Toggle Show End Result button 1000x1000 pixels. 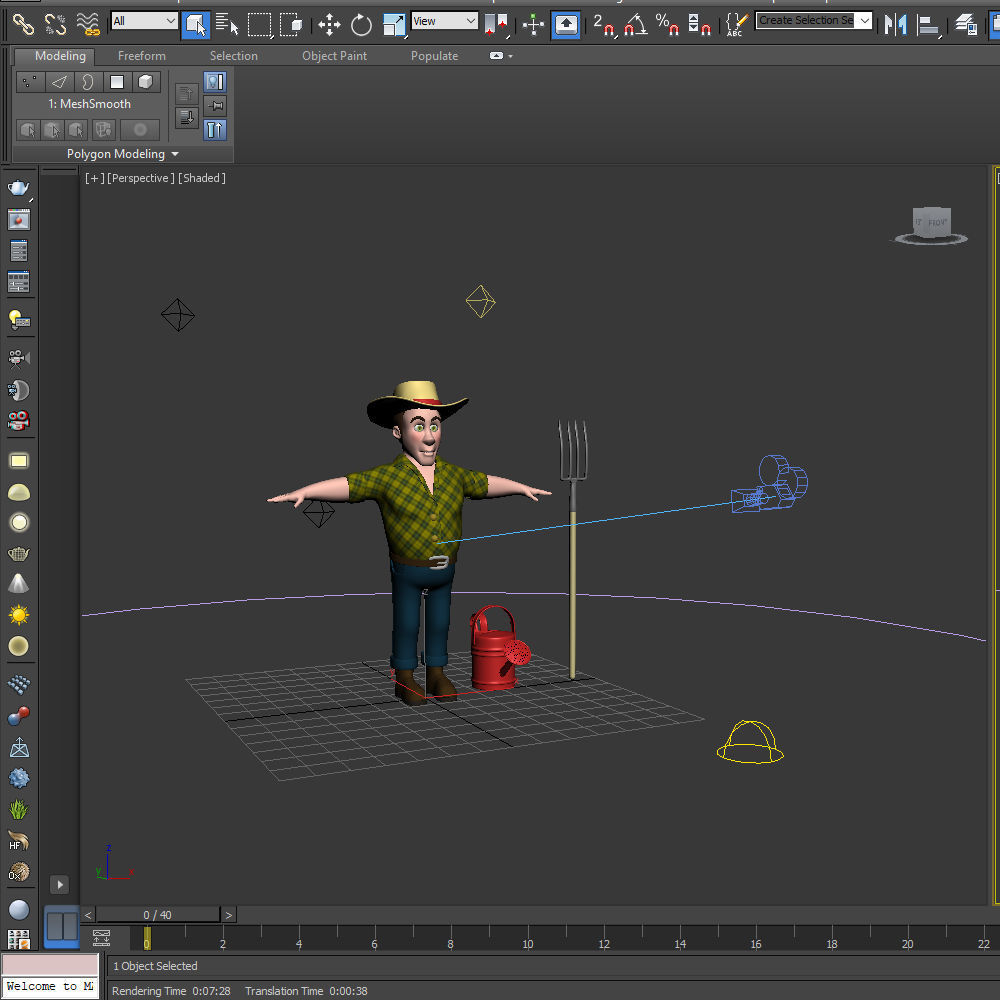215,130
